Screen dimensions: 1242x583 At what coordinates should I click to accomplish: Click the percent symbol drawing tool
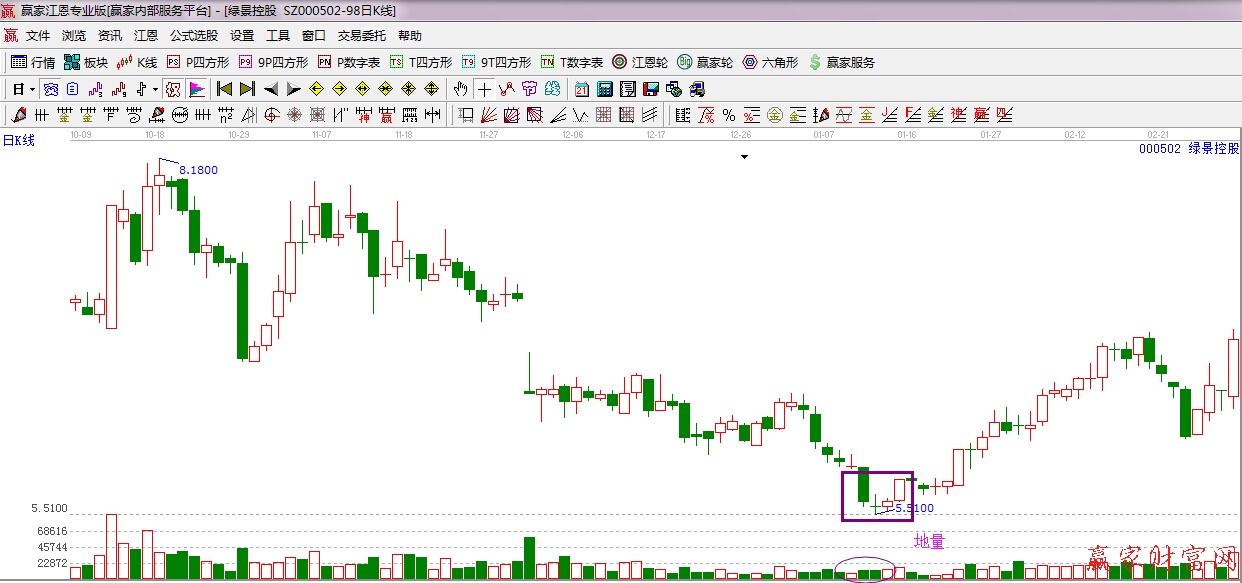[x=728, y=115]
